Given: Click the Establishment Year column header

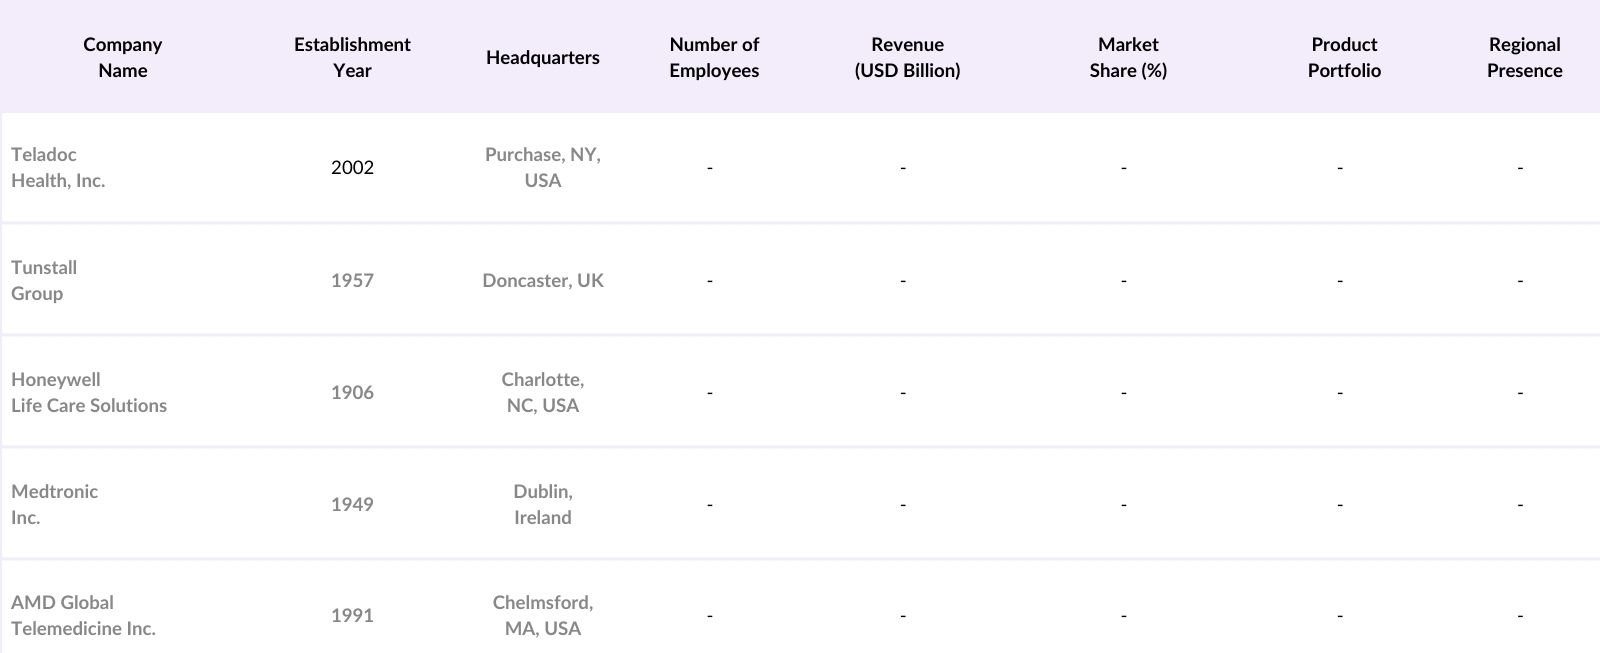Looking at the screenshot, I should point(352,57).
